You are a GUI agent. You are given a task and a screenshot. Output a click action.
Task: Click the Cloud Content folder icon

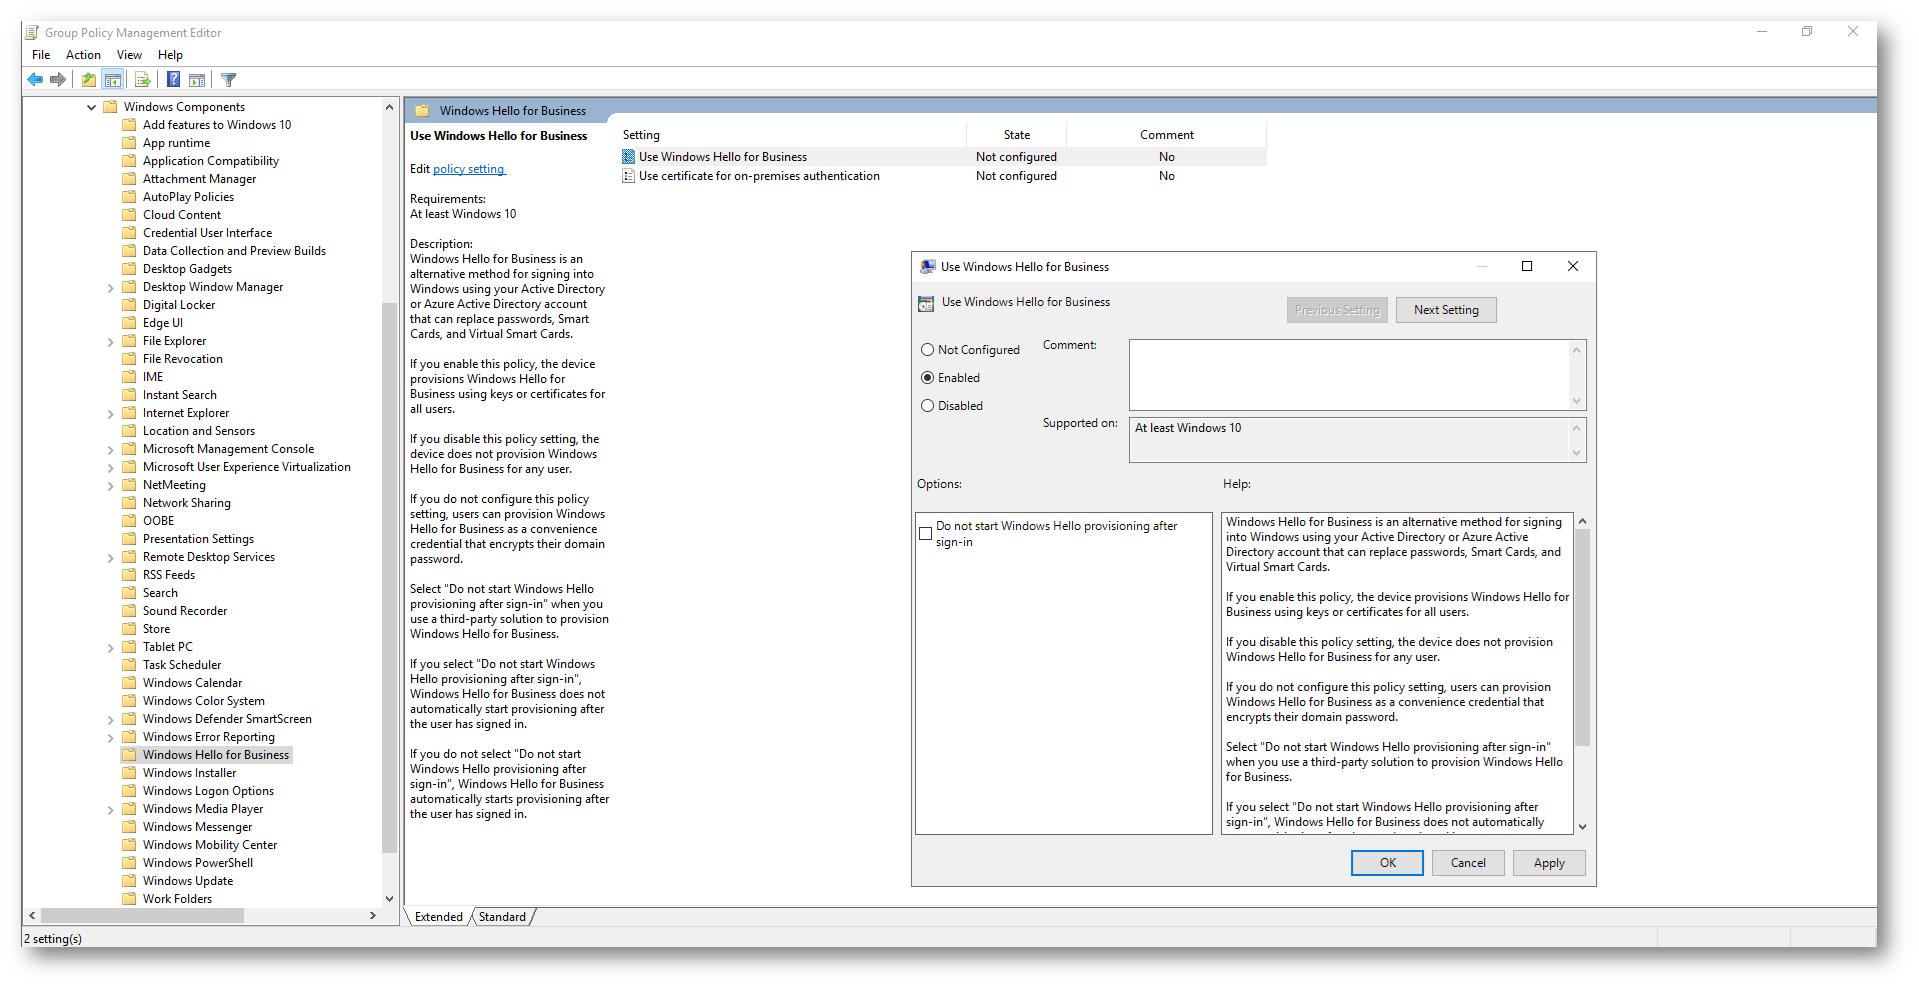click(129, 215)
